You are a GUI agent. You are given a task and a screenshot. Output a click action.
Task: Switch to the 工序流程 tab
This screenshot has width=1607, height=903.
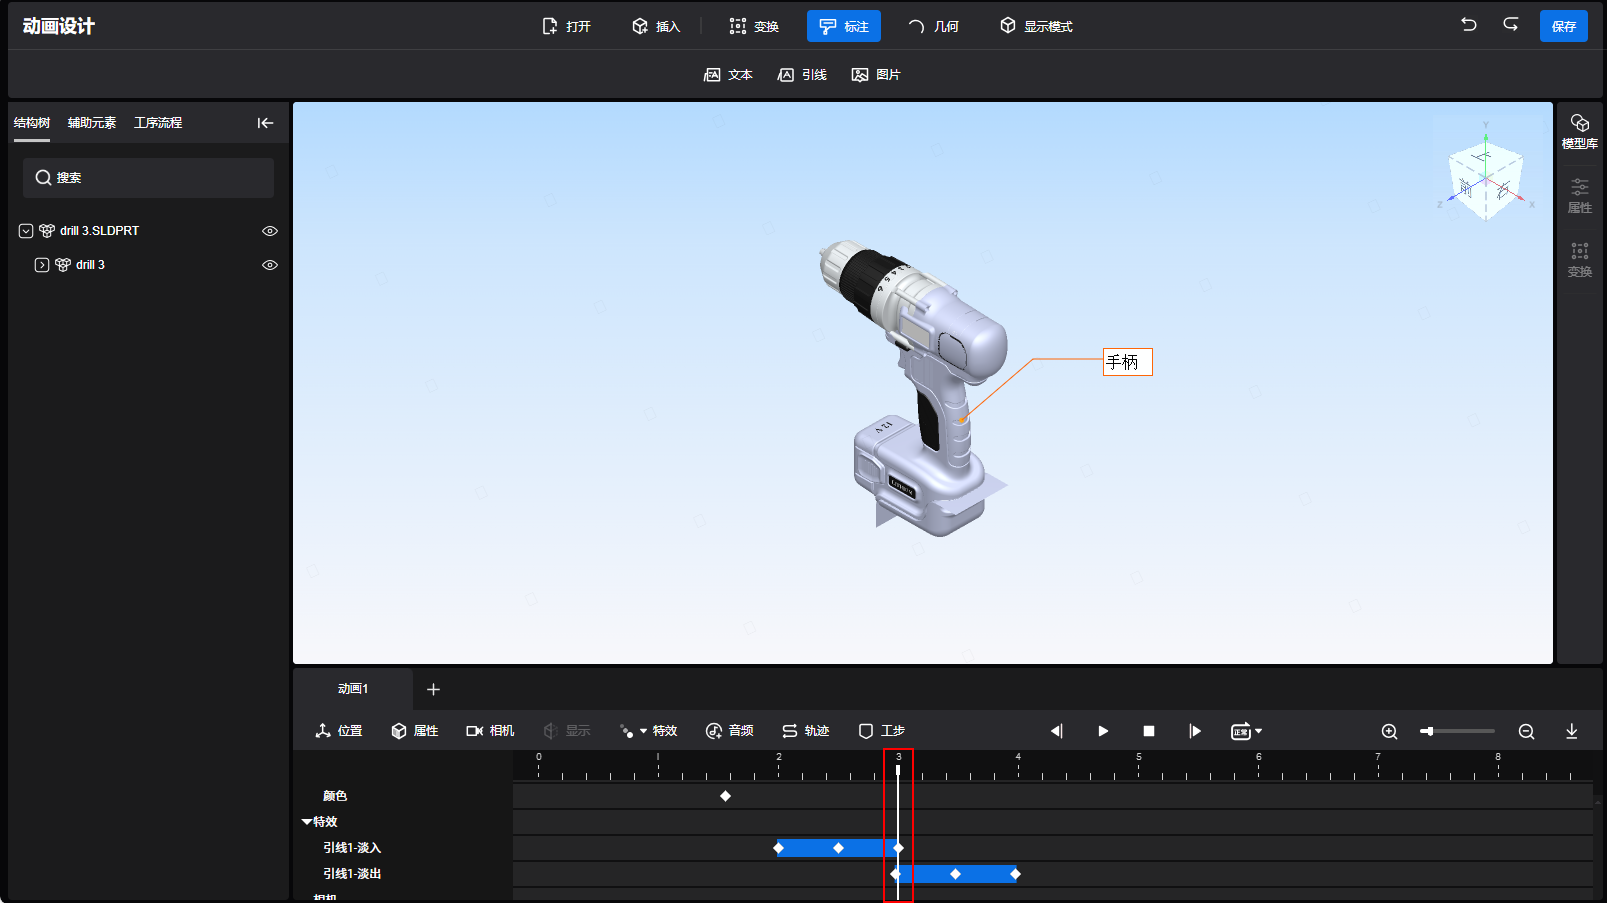pos(158,123)
